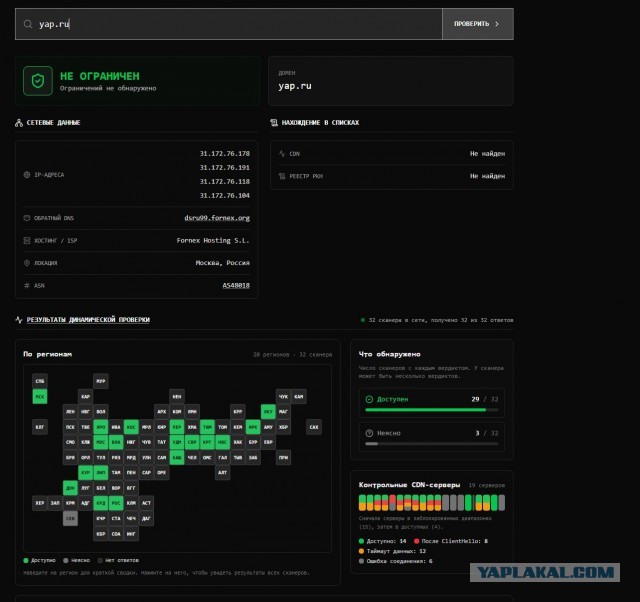Click the red После ClientHello legend dot

coord(417,541)
